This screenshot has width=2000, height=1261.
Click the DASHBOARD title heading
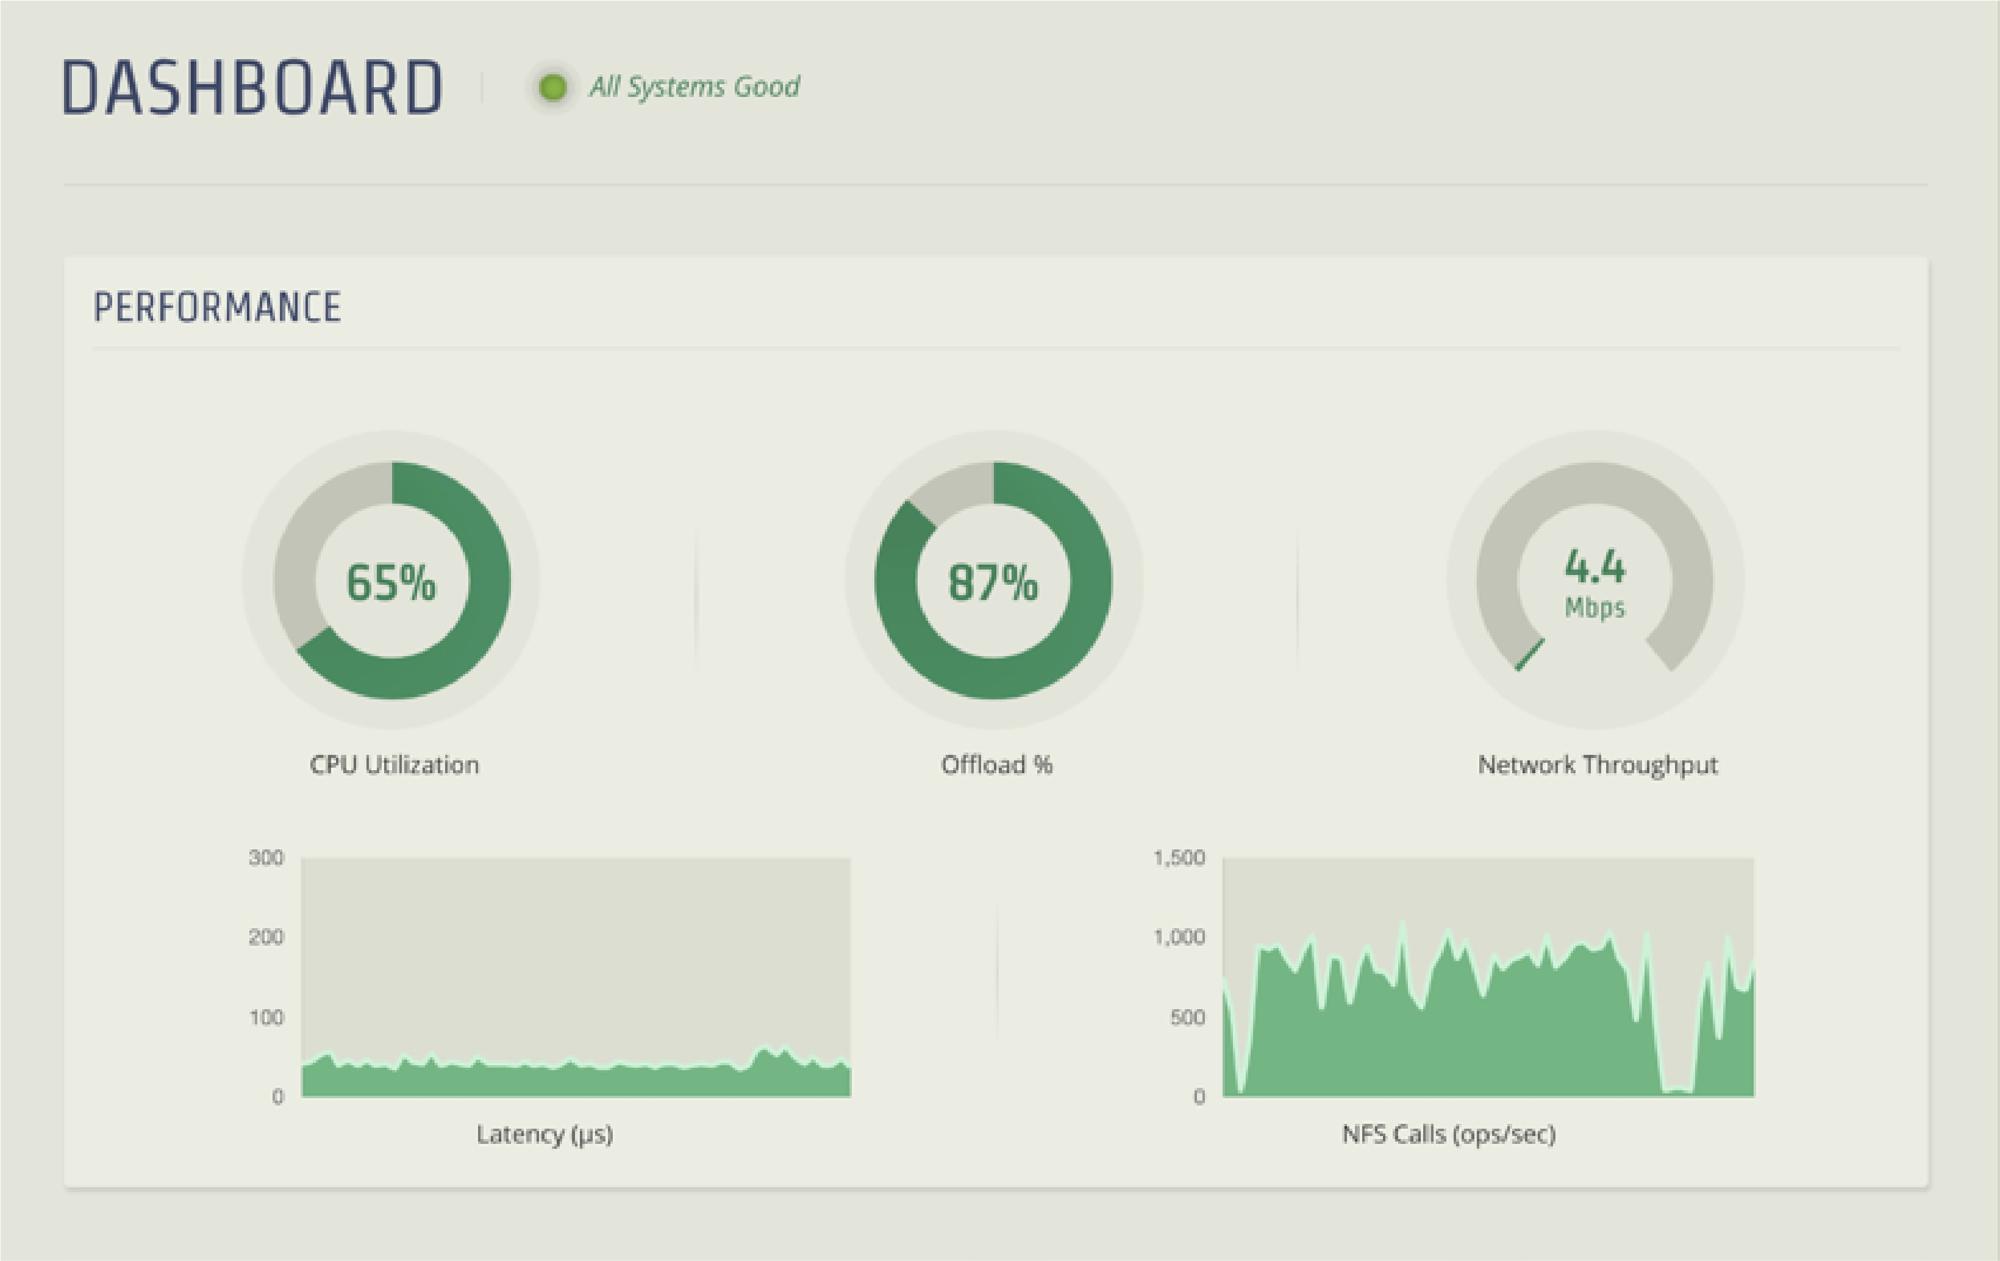[252, 88]
